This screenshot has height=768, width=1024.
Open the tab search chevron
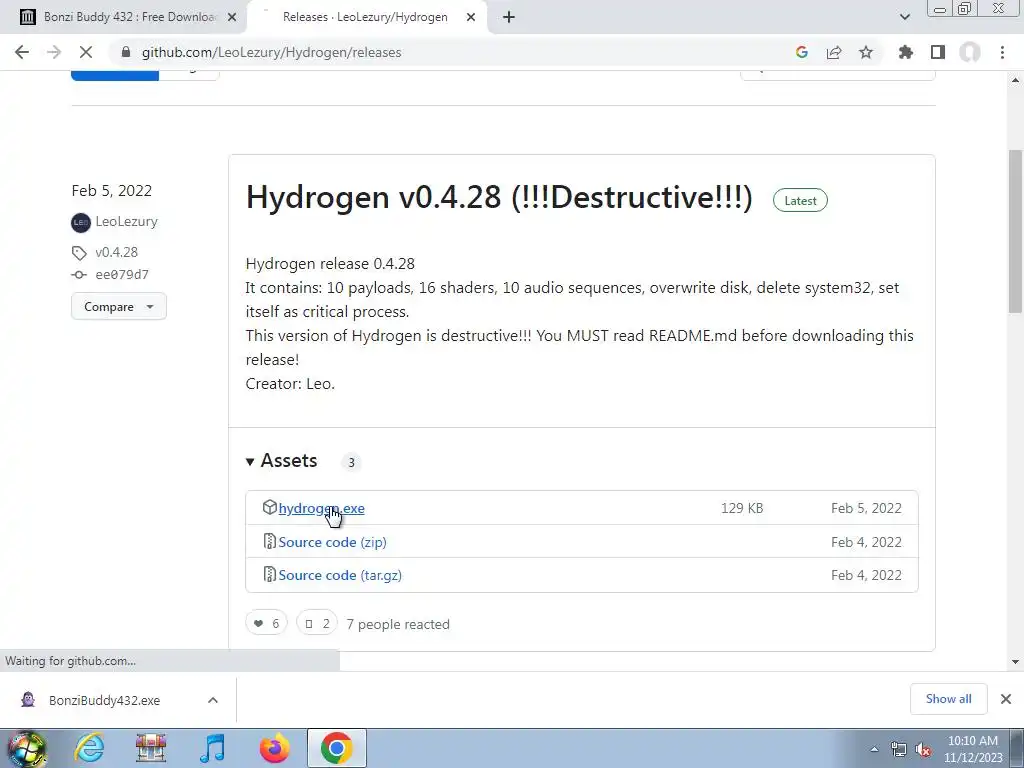pos(904,18)
